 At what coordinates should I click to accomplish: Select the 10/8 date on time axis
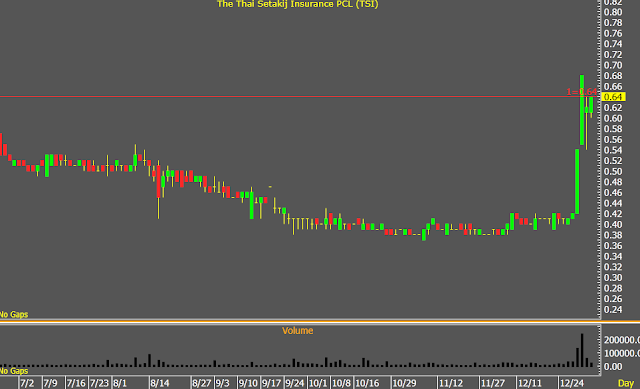[x=341, y=384]
